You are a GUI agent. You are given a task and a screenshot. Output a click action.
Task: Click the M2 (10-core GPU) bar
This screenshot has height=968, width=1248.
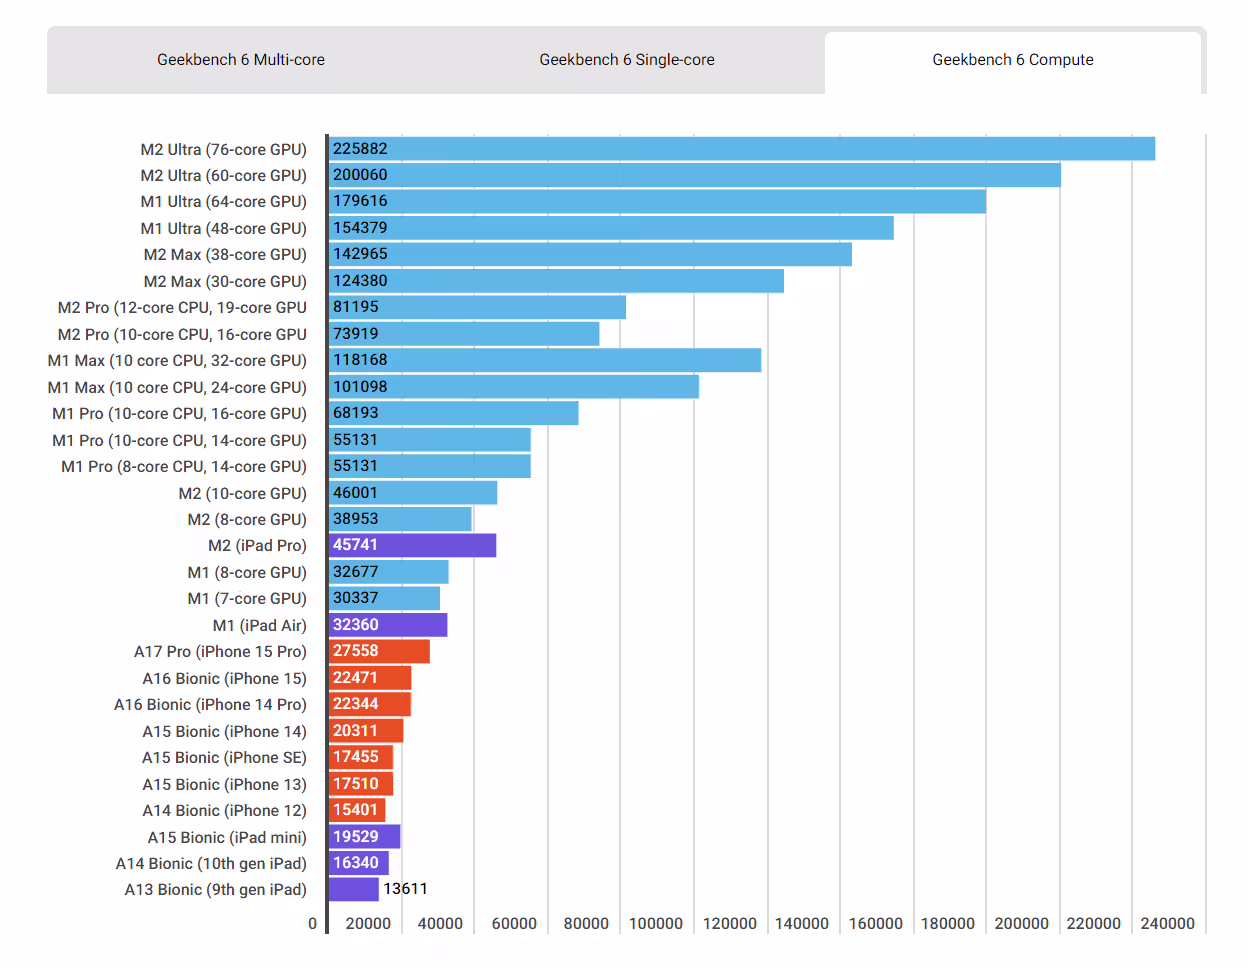point(413,493)
